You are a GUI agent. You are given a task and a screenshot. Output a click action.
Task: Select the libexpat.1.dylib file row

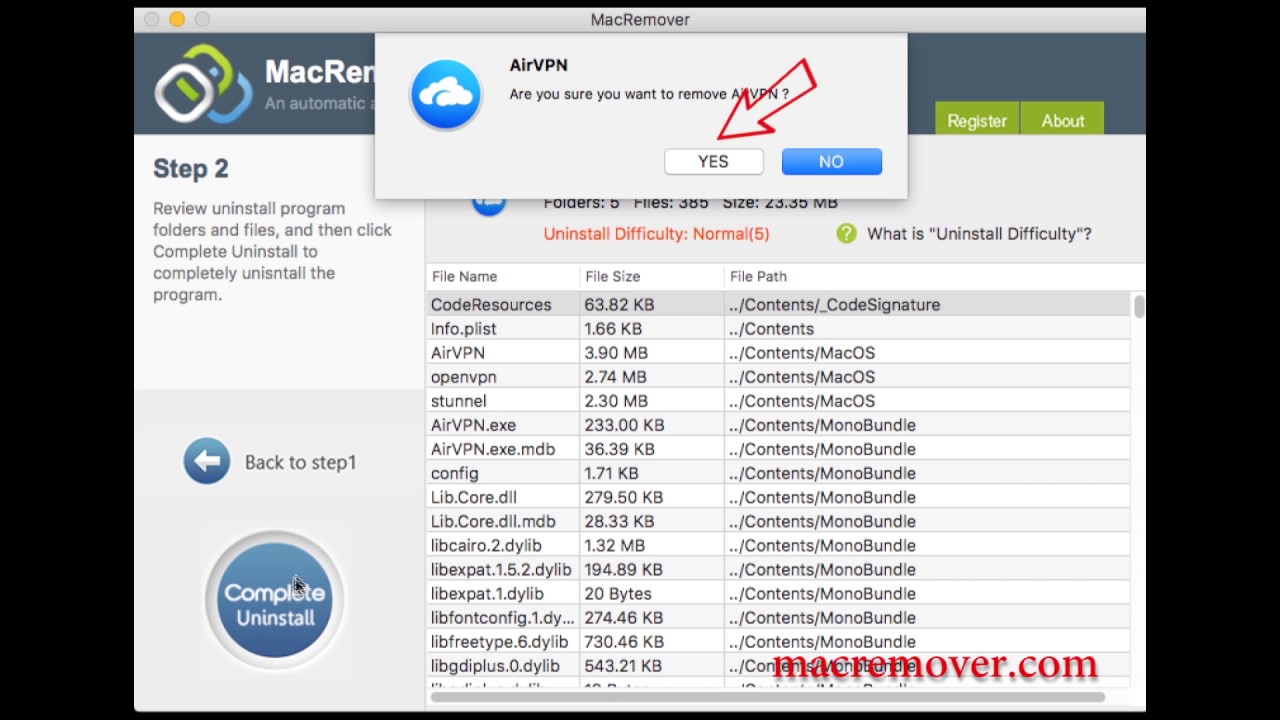[778, 593]
